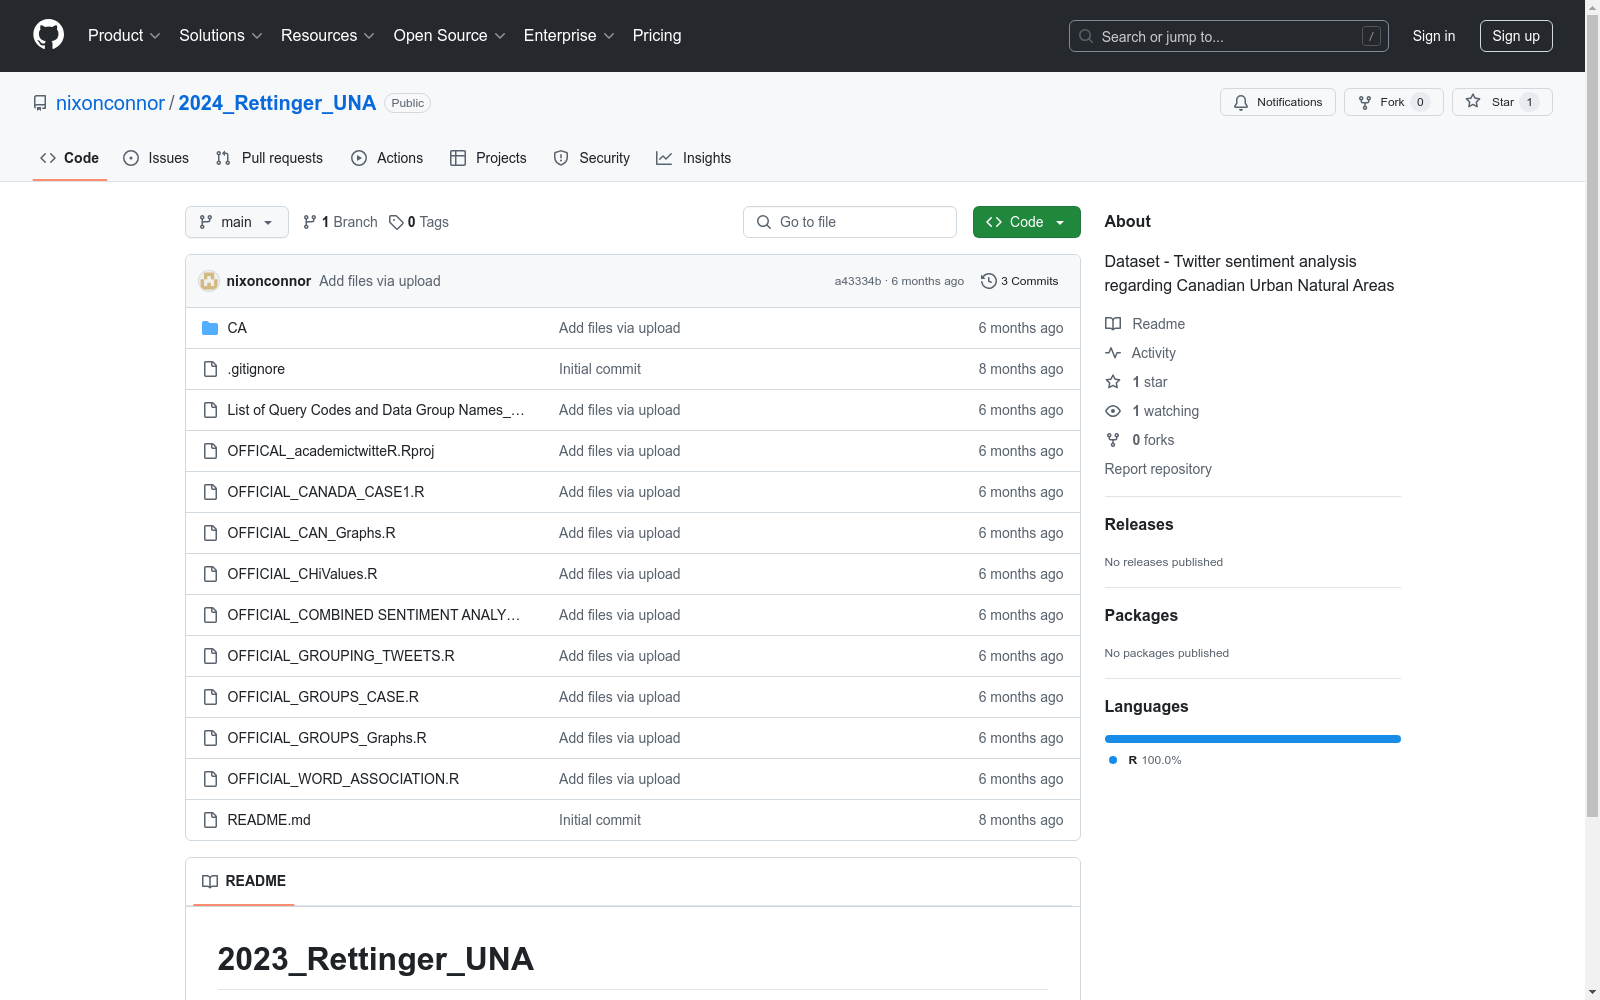This screenshot has width=1600, height=1000.
Task: Open the nixonconnor owner profile link
Action: click(x=110, y=103)
